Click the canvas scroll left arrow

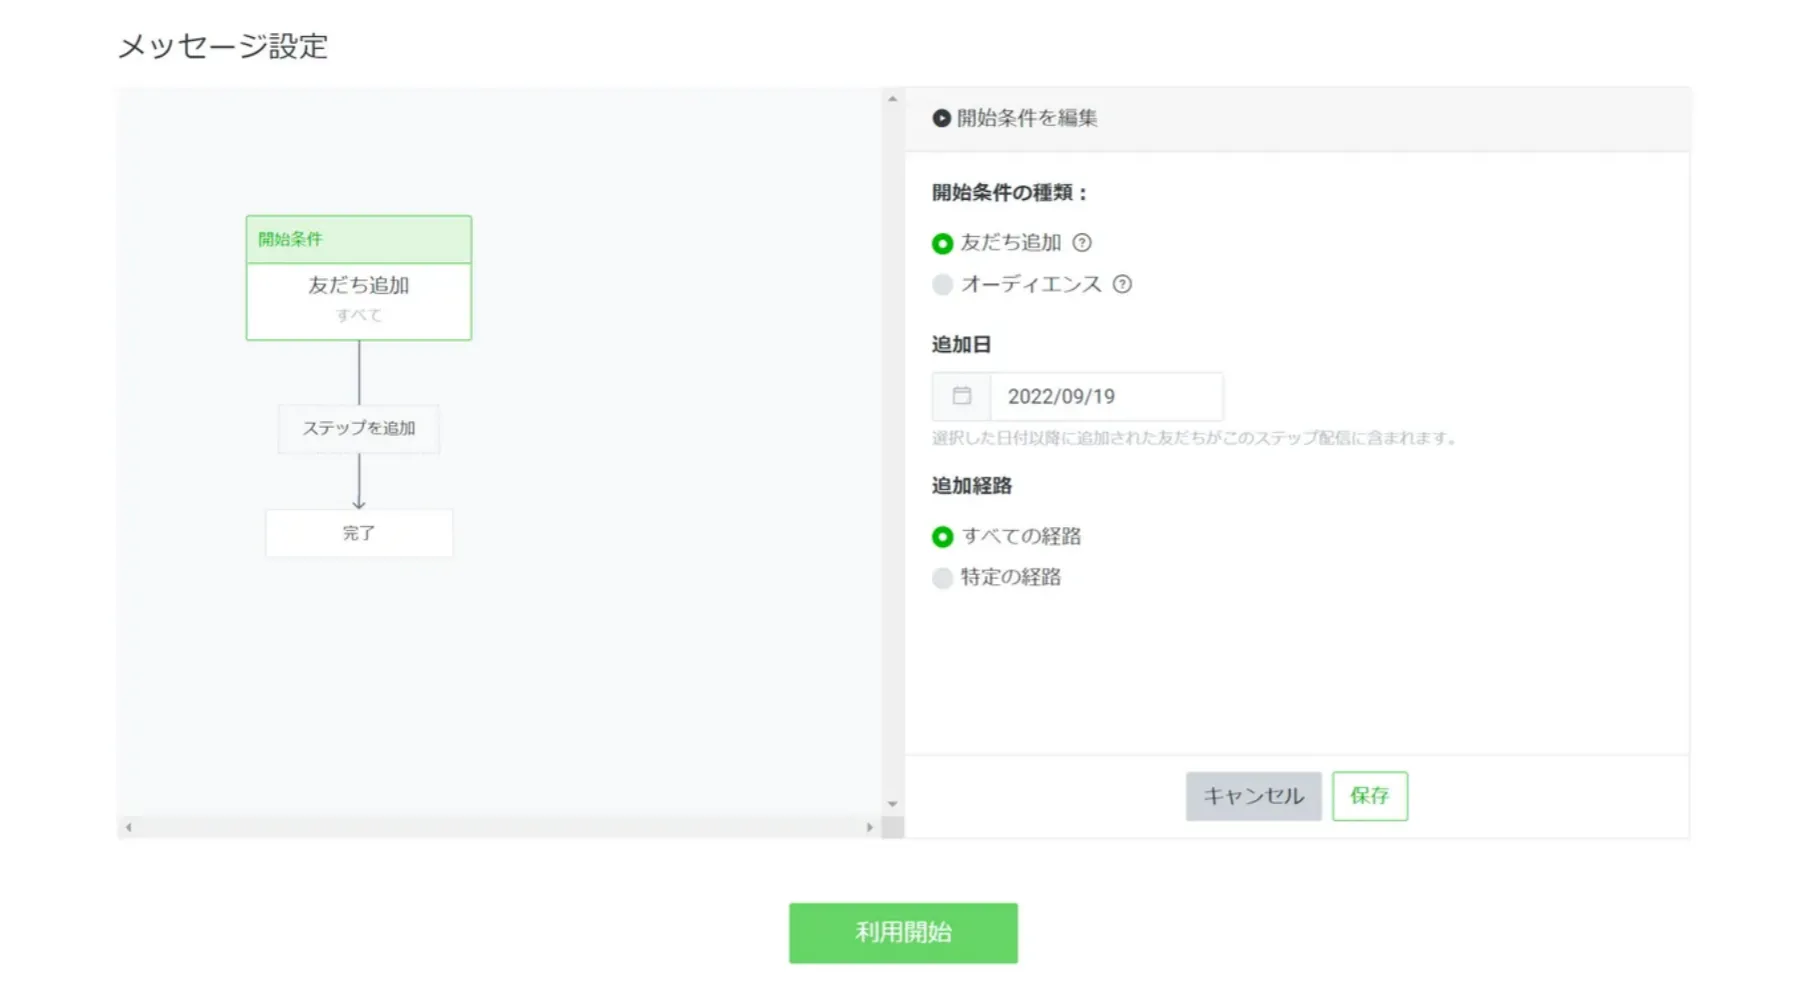pos(128,827)
